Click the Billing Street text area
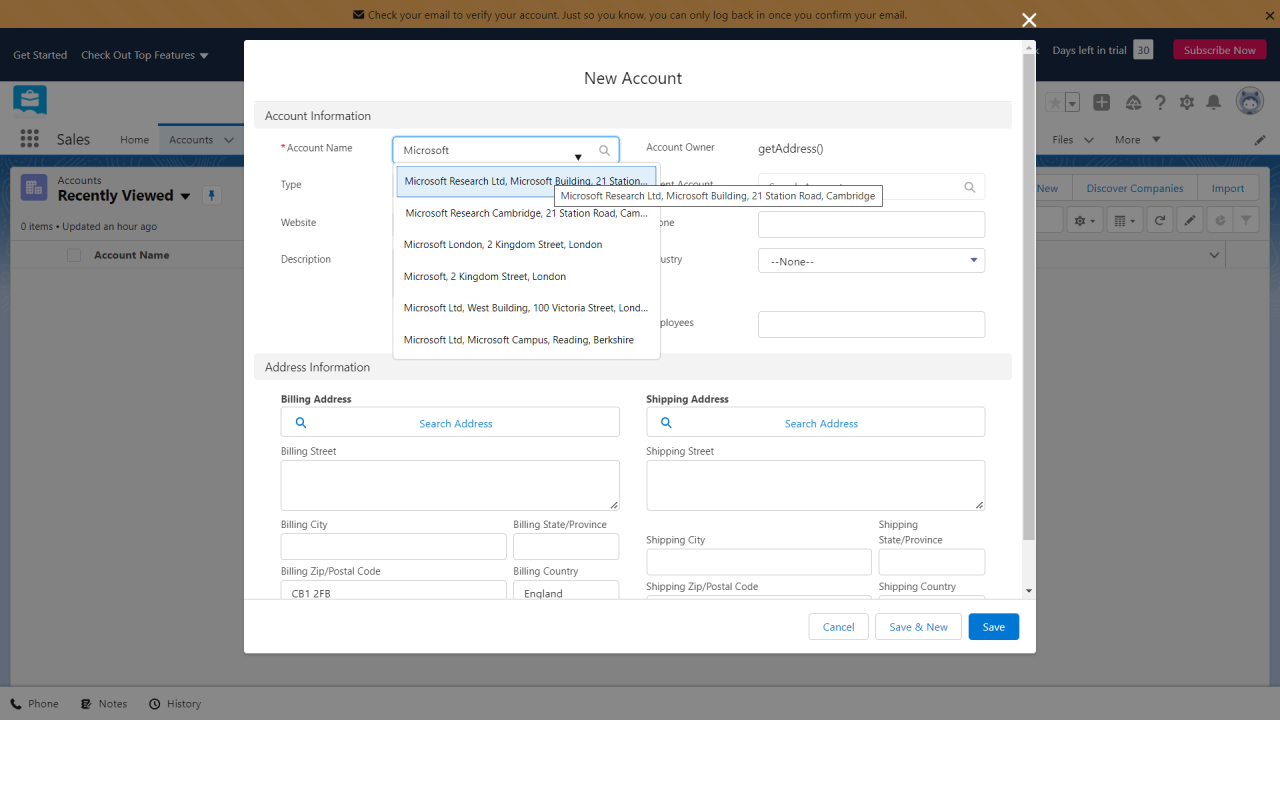This screenshot has height=800, width=1280. 450,485
